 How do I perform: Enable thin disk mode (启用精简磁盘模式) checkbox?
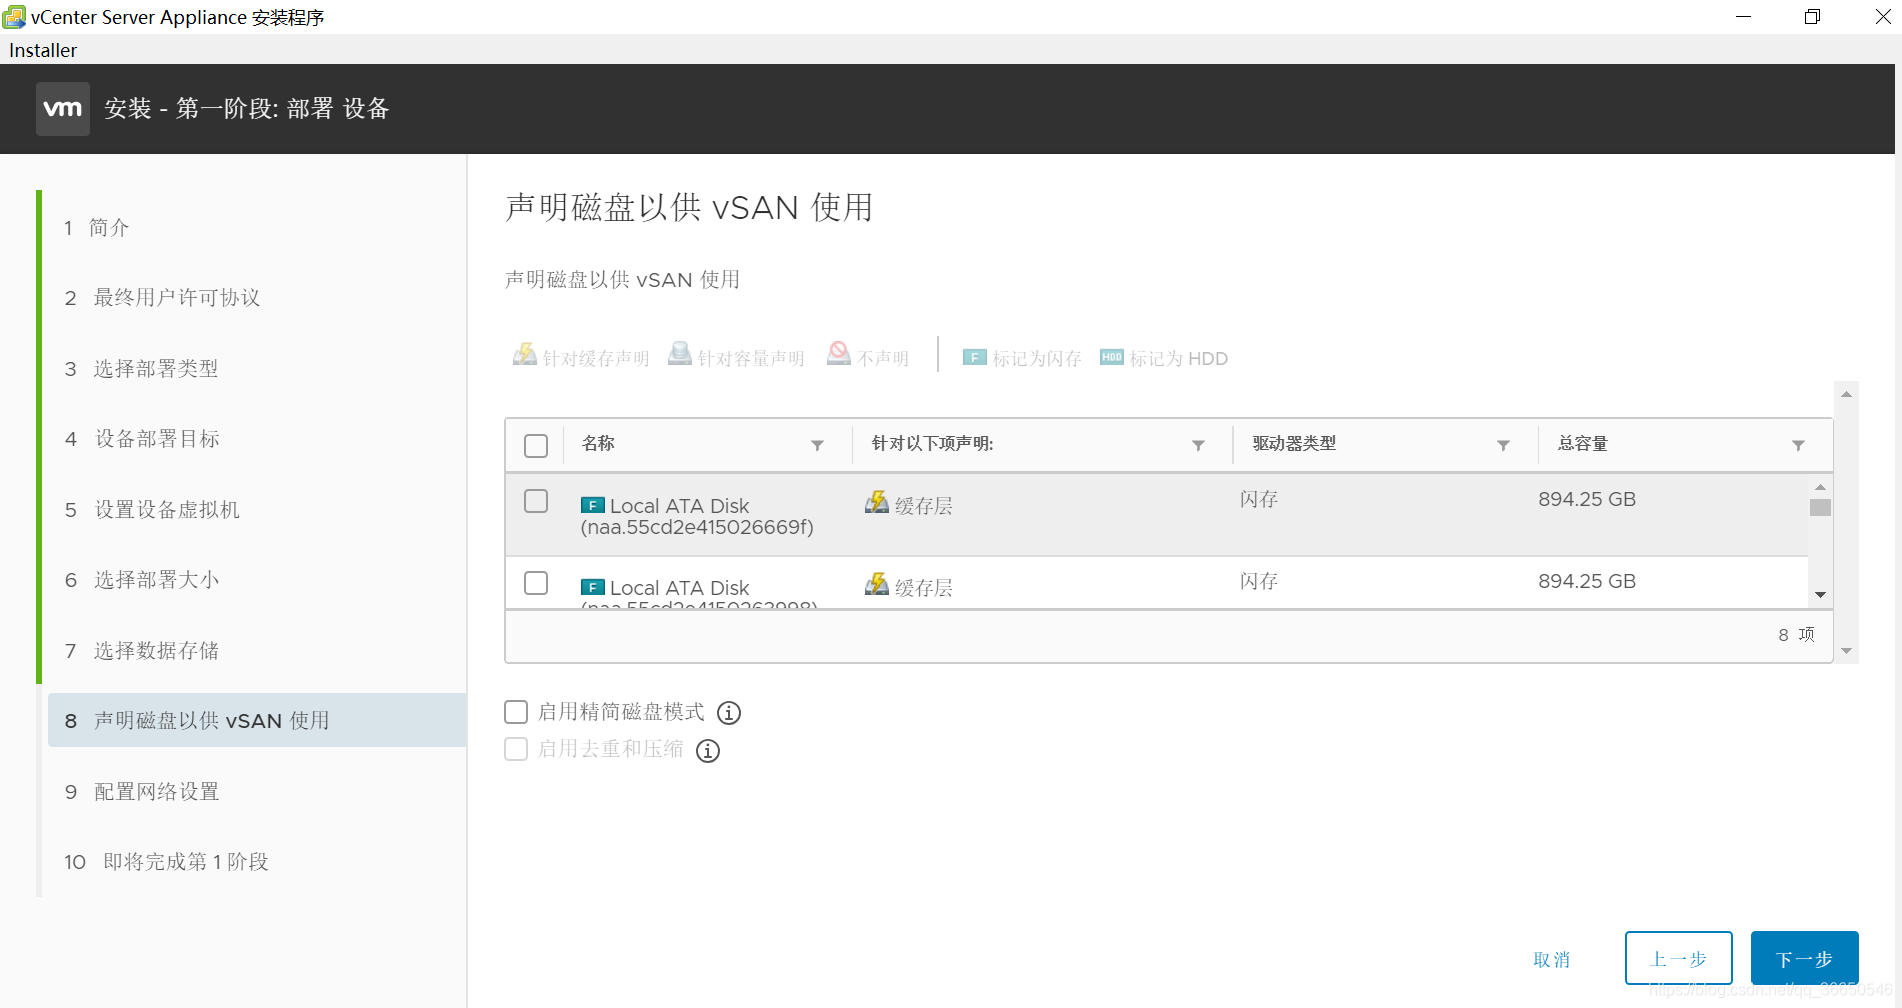516,712
